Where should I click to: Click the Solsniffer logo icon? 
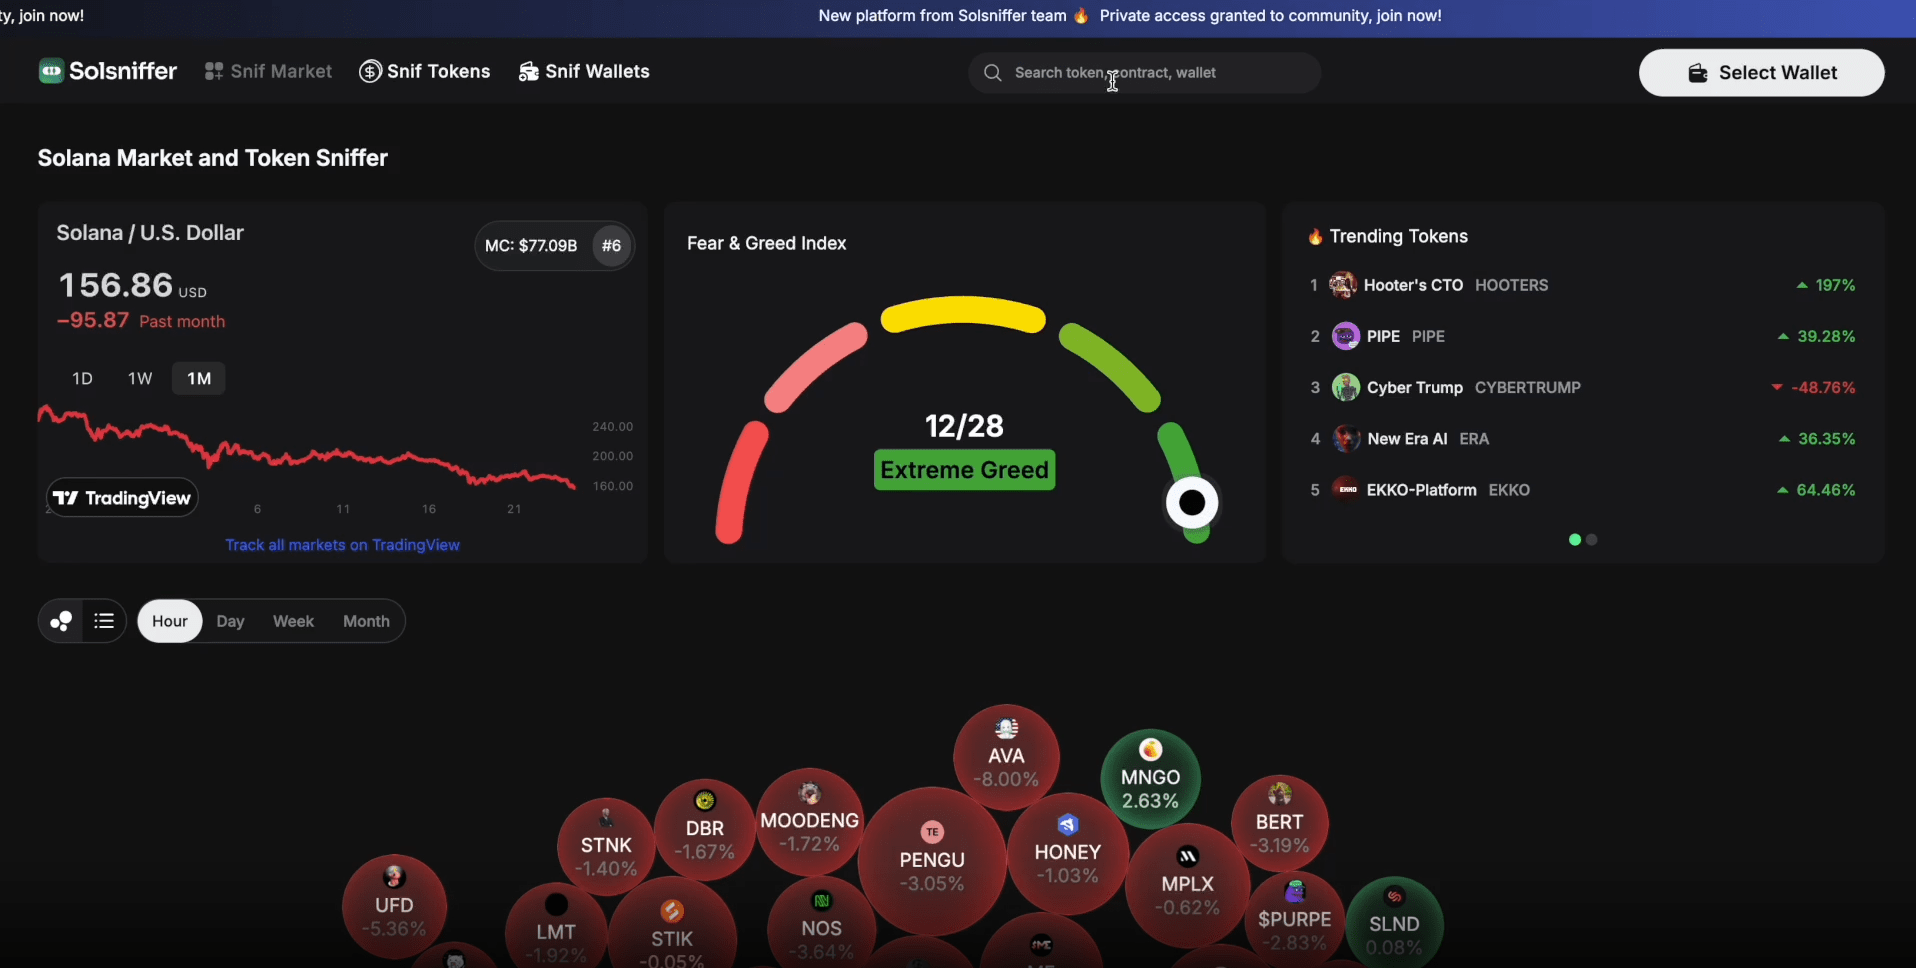click(x=51, y=71)
